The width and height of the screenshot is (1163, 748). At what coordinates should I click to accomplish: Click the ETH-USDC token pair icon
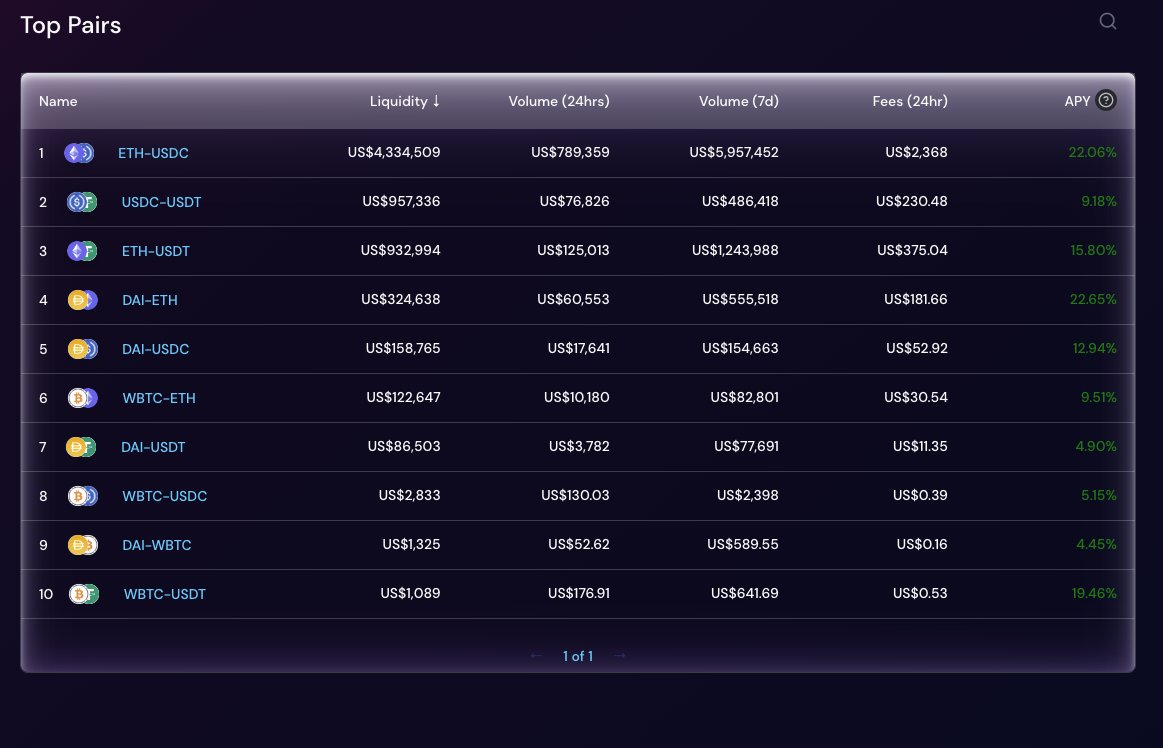79,153
